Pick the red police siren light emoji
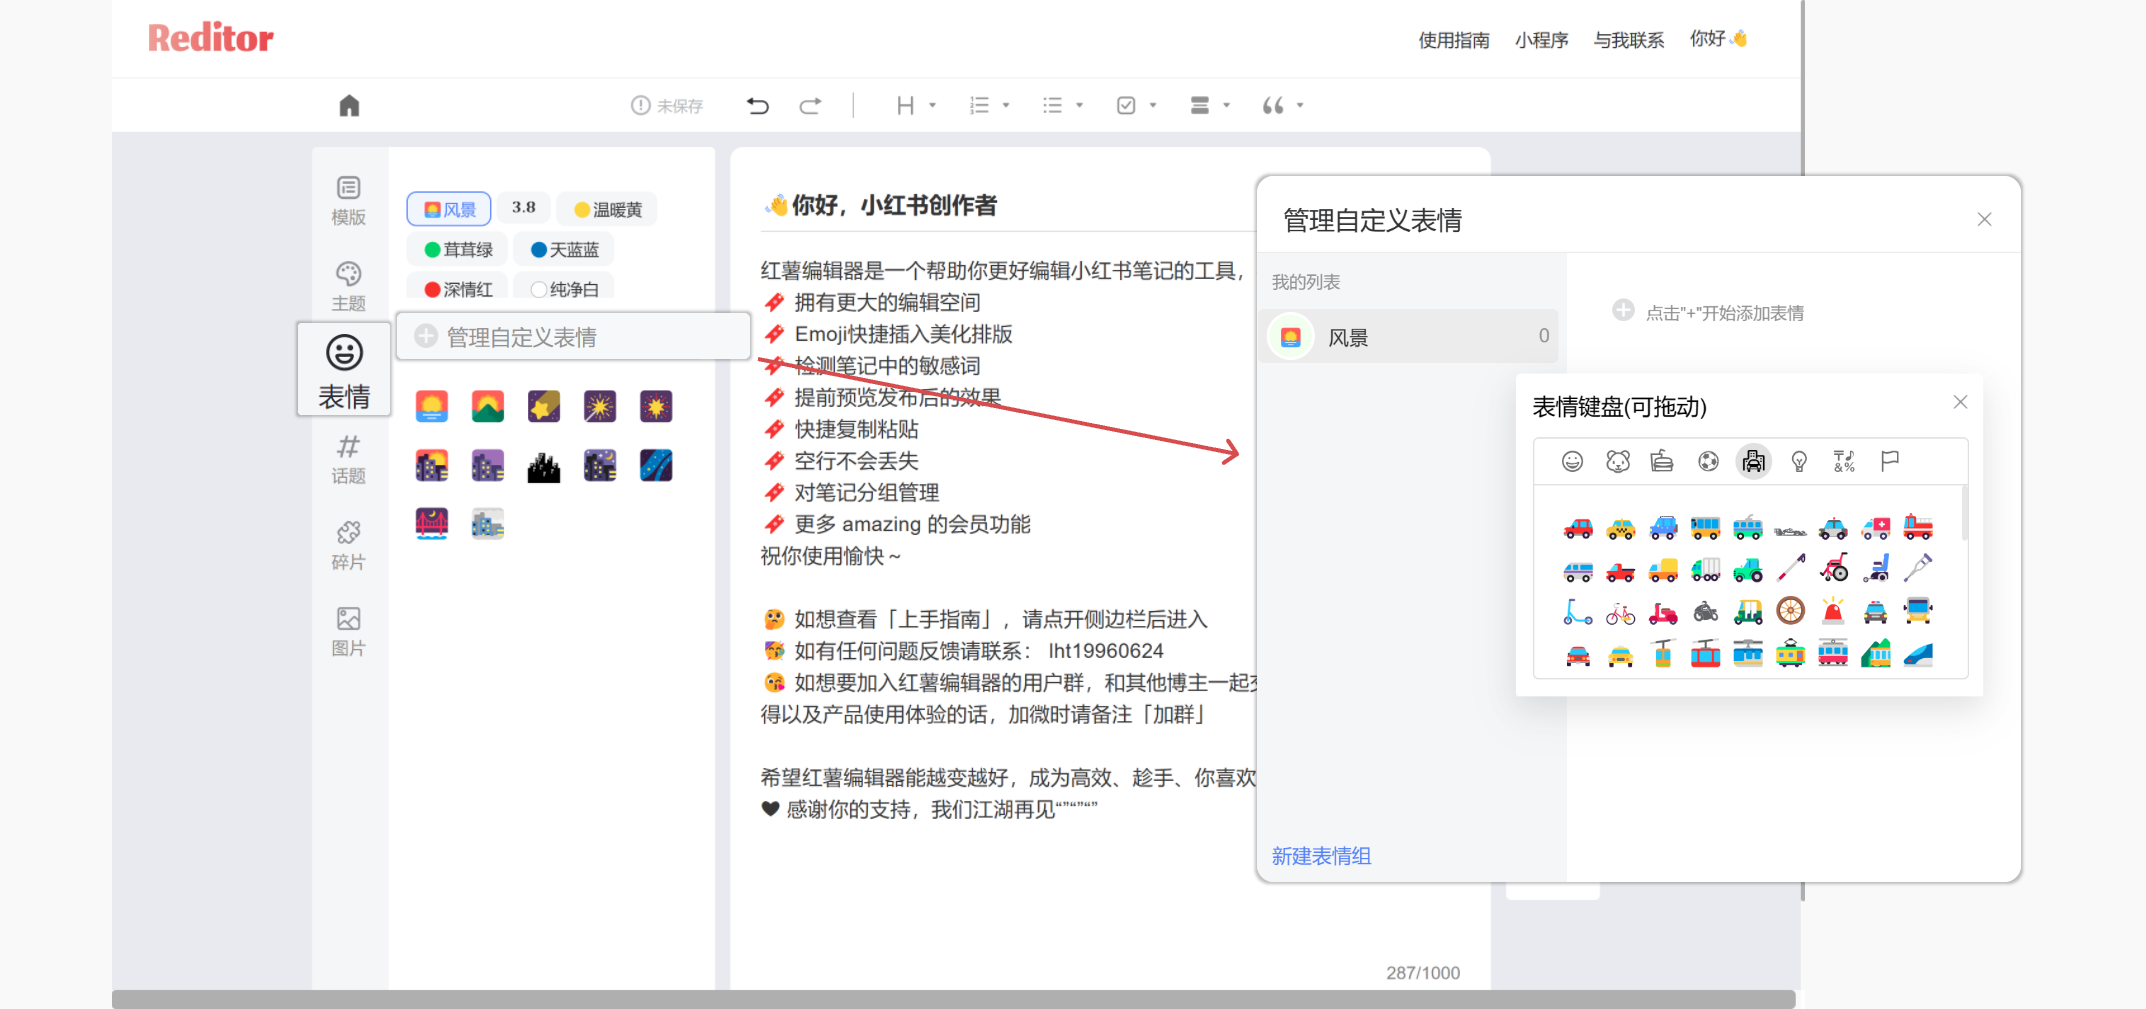This screenshot has height=1009, width=2146. (x=1833, y=612)
